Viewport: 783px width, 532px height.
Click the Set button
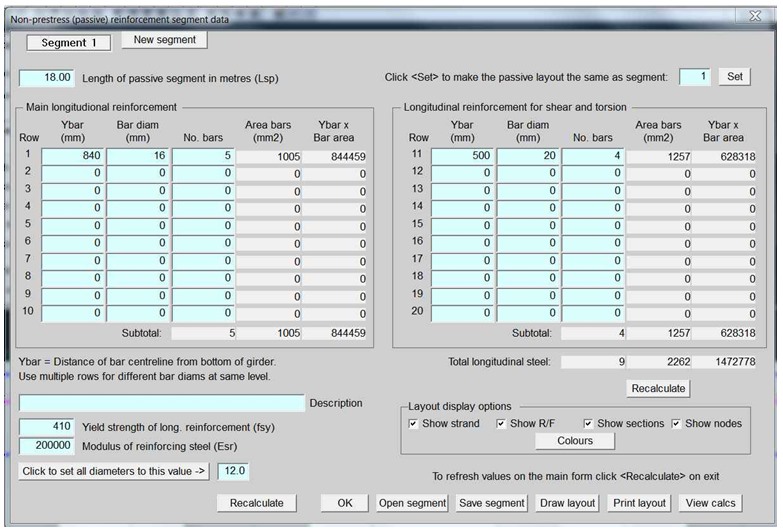pyautogui.click(x=734, y=77)
